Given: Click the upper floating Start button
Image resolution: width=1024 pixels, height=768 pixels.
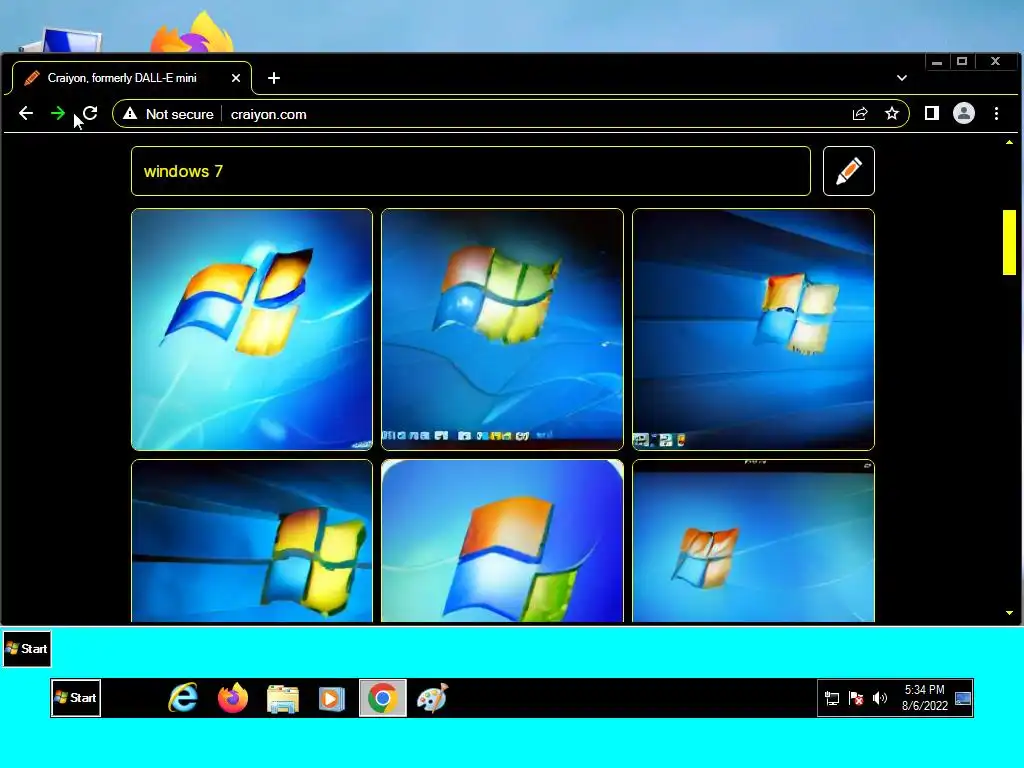Looking at the screenshot, I should pos(27,648).
